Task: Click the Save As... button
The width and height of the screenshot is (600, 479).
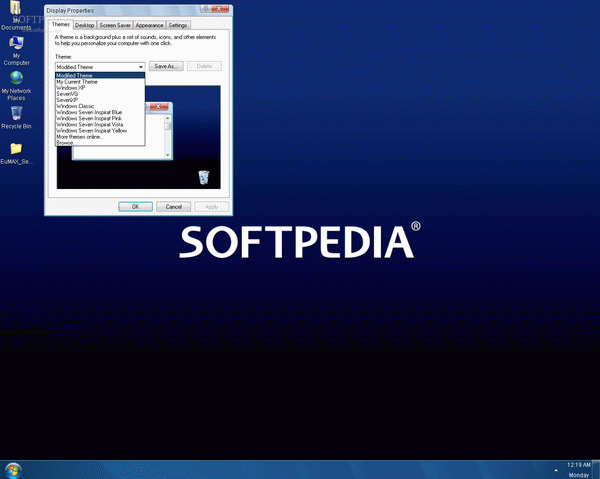Action: click(166, 66)
